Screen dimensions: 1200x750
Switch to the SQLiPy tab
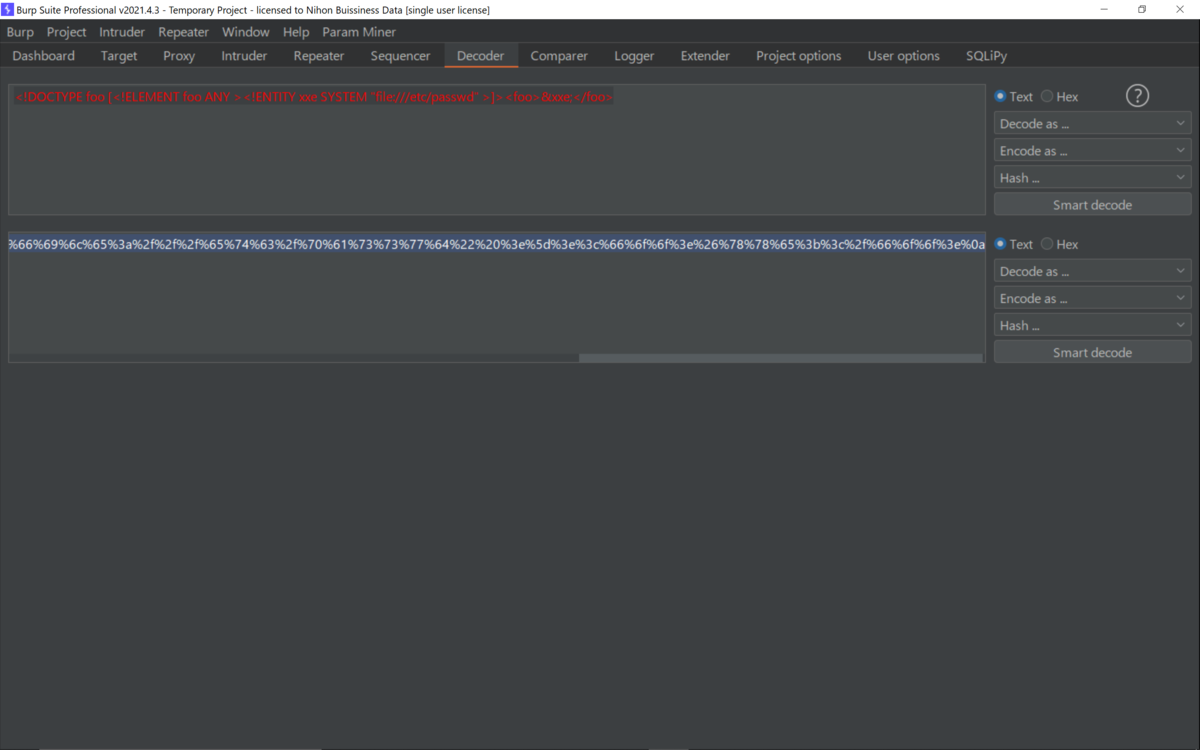click(986, 56)
